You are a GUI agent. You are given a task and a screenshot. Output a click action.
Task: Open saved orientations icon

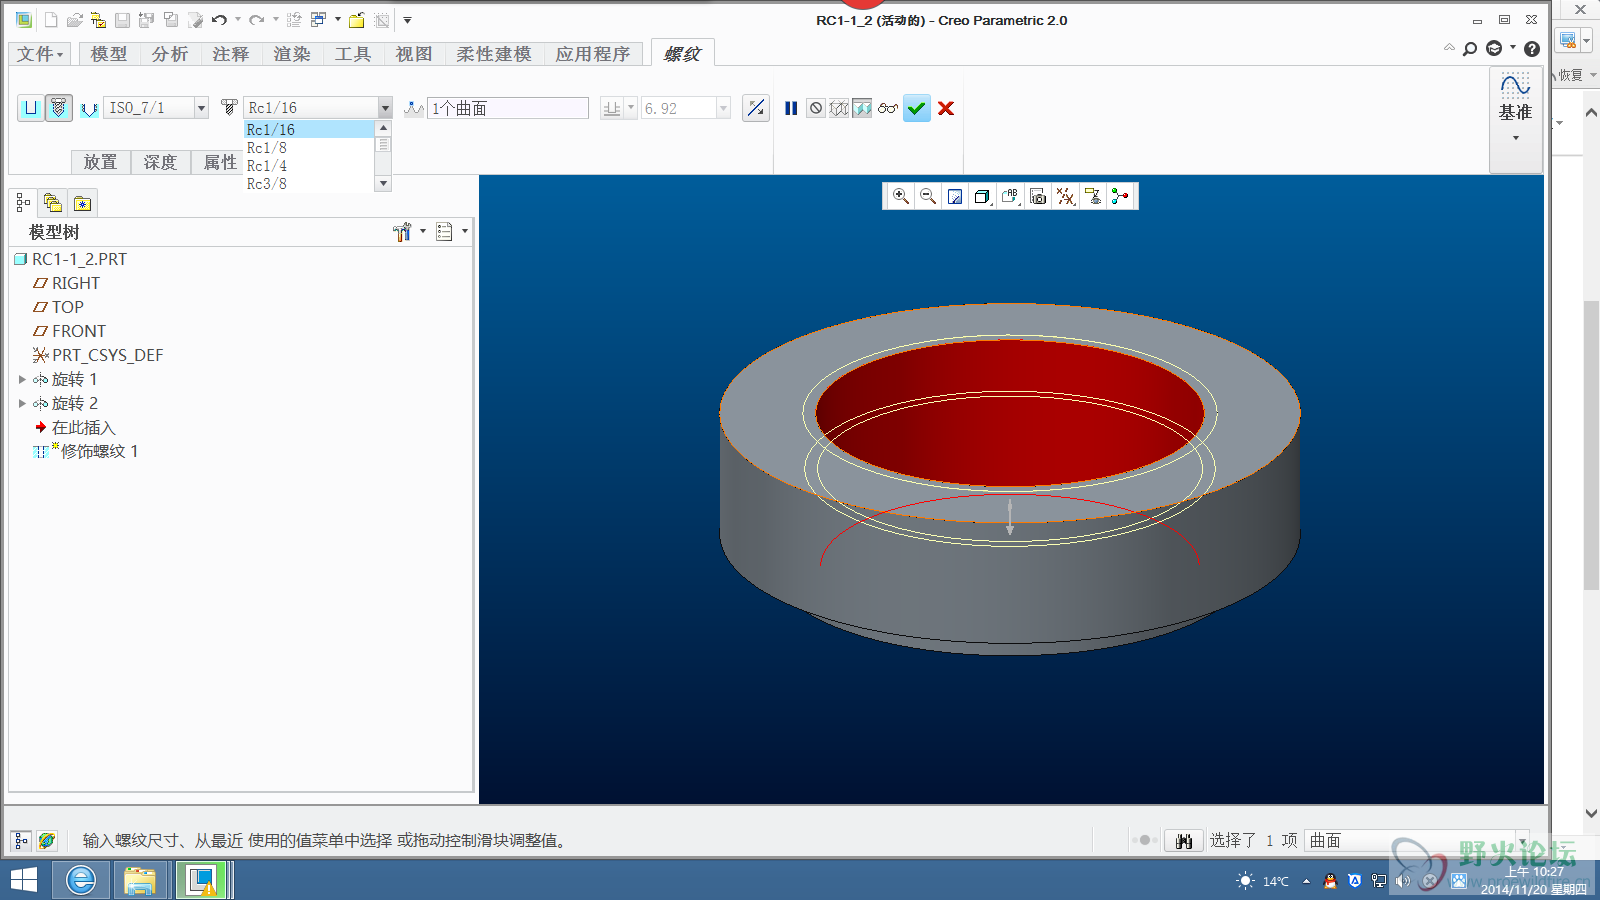[1010, 196]
